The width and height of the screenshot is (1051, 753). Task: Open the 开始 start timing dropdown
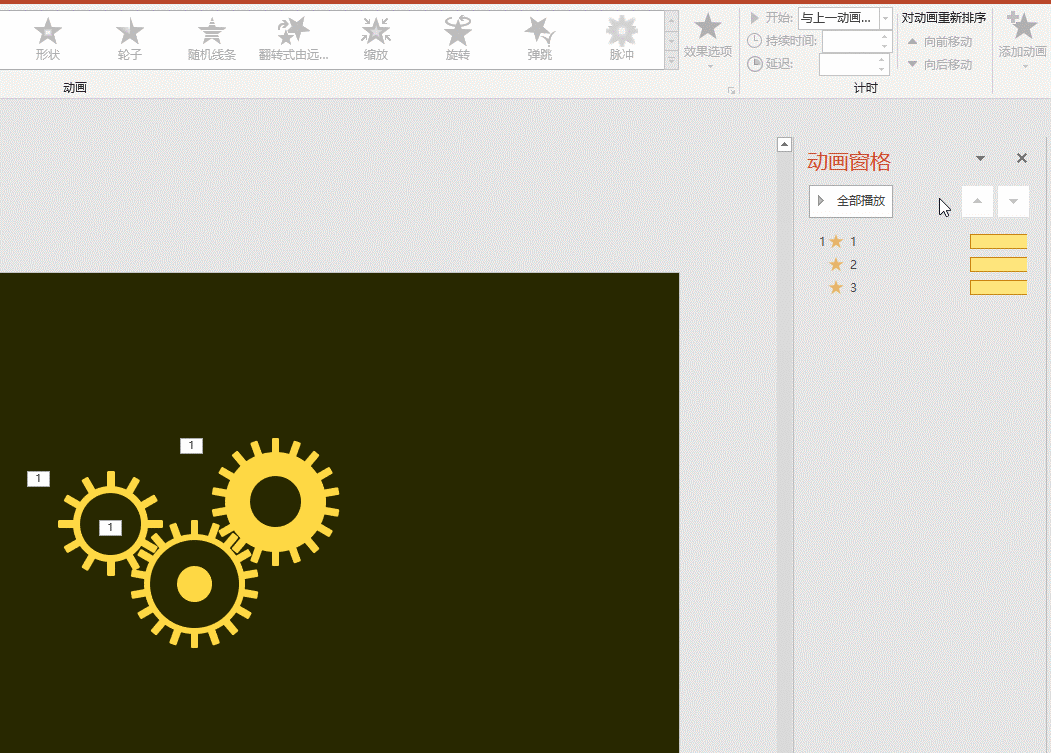885,18
